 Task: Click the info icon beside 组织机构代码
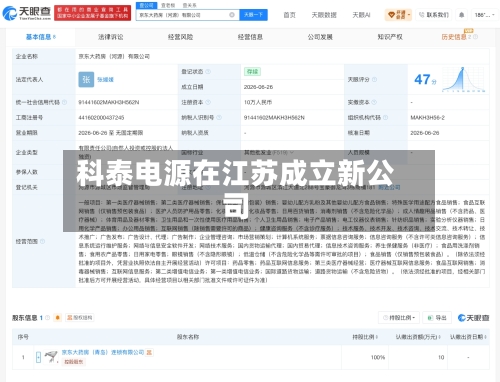tap(385, 118)
